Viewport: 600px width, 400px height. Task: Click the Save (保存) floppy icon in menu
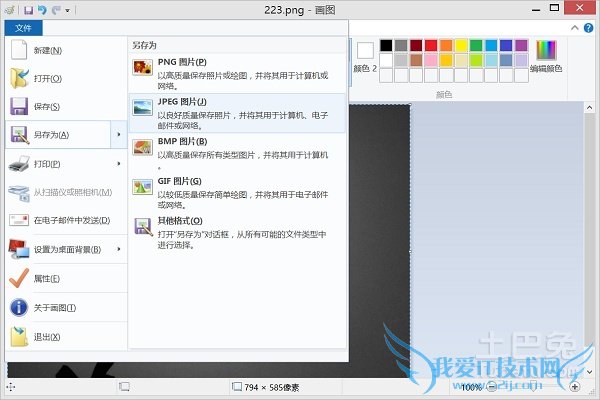pyautogui.click(x=19, y=106)
